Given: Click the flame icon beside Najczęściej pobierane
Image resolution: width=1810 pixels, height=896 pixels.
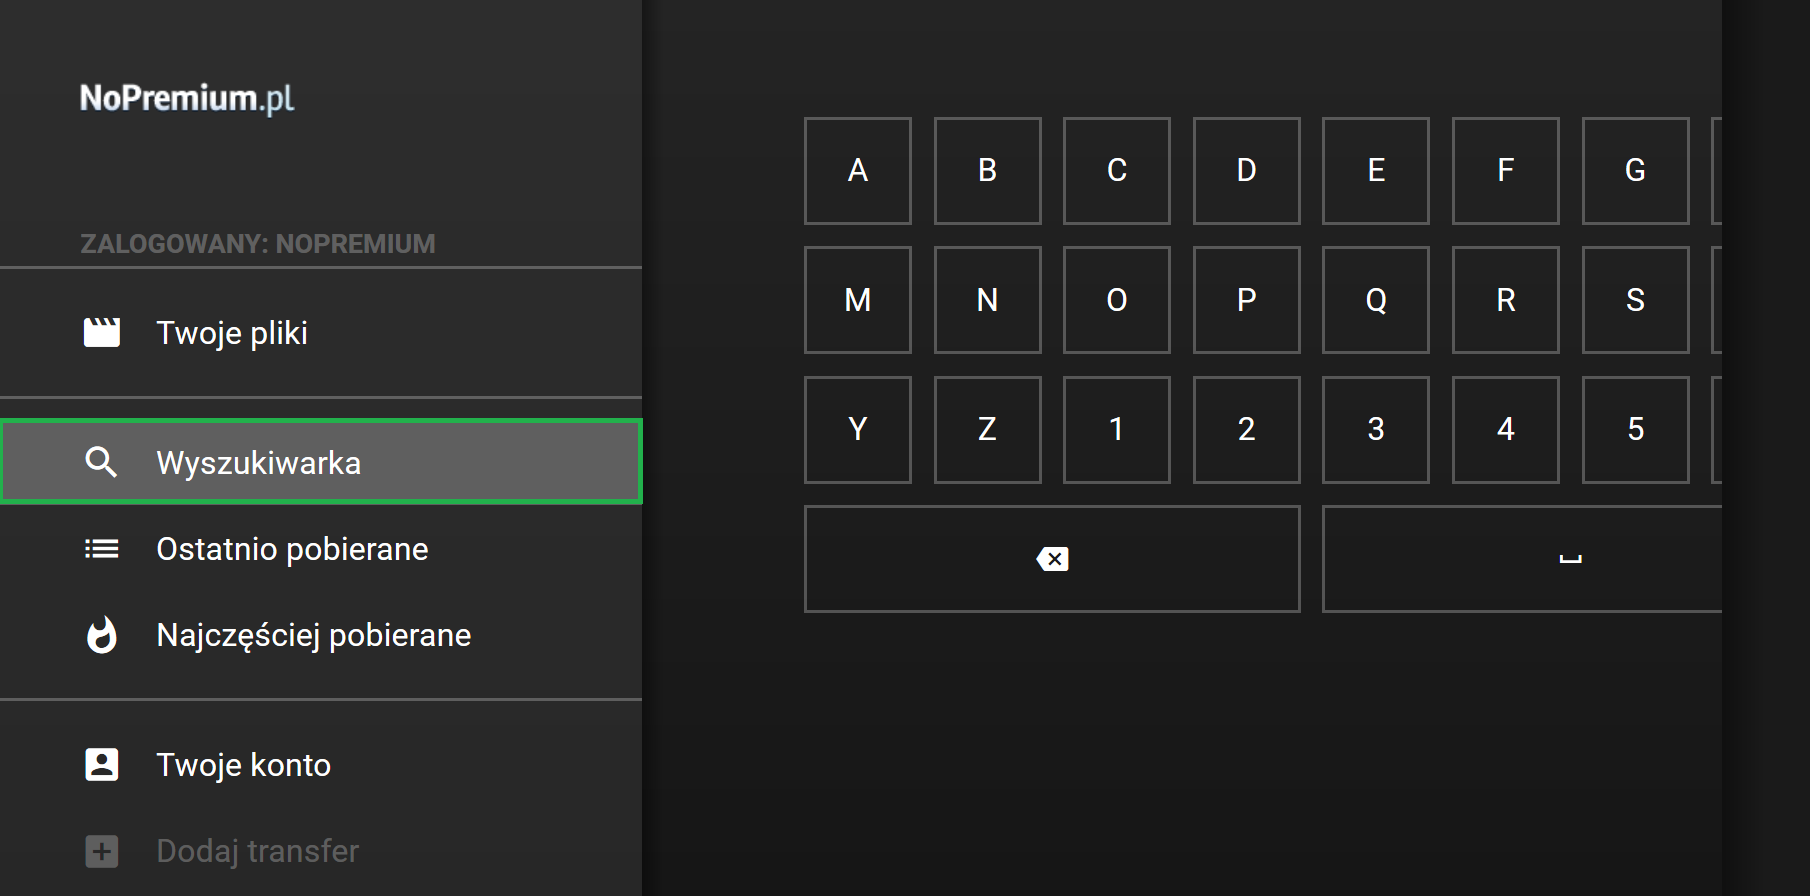Looking at the screenshot, I should (x=101, y=634).
